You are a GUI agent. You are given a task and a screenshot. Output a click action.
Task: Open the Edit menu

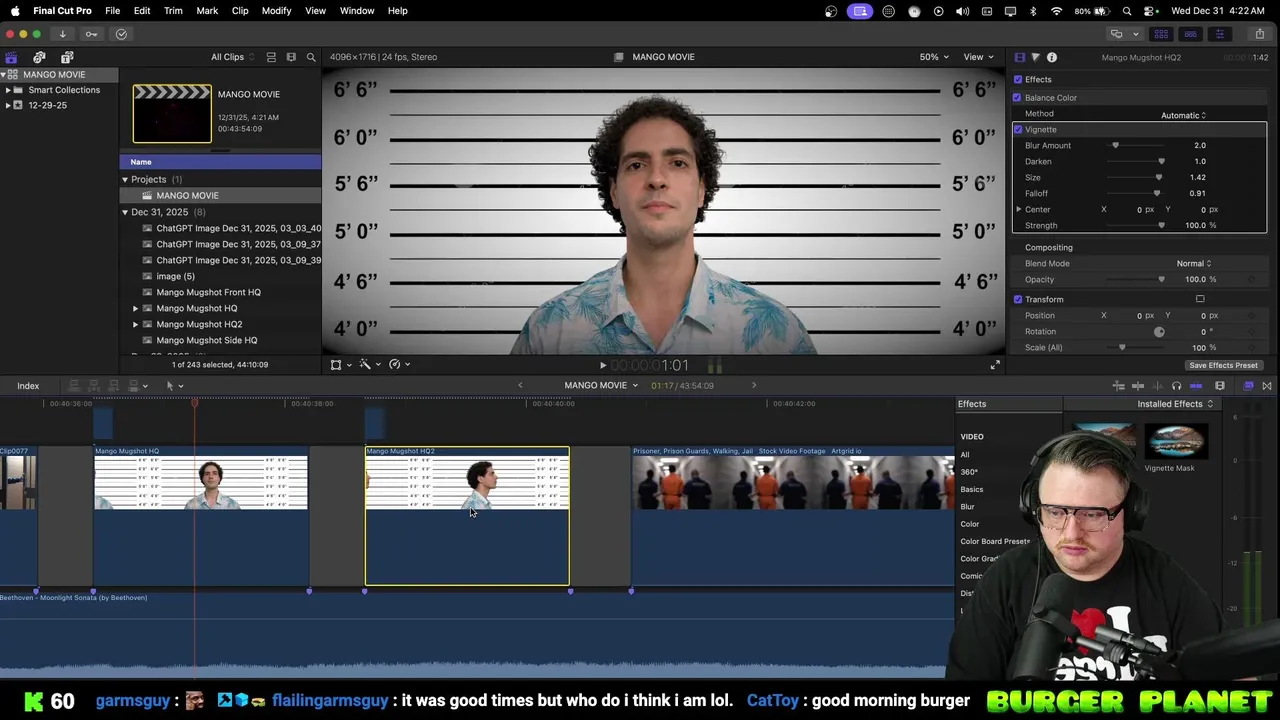point(142,11)
